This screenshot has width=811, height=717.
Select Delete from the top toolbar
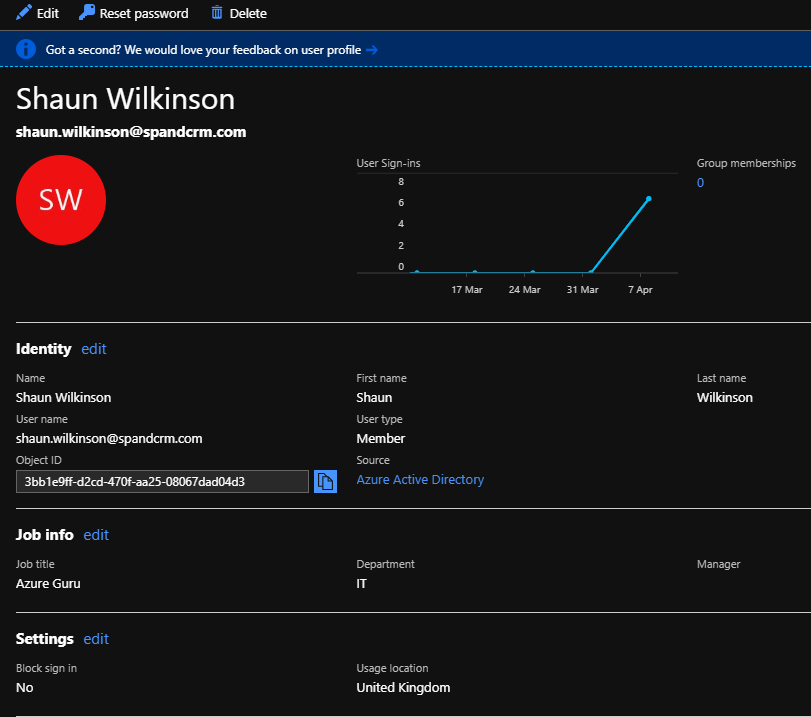238,13
